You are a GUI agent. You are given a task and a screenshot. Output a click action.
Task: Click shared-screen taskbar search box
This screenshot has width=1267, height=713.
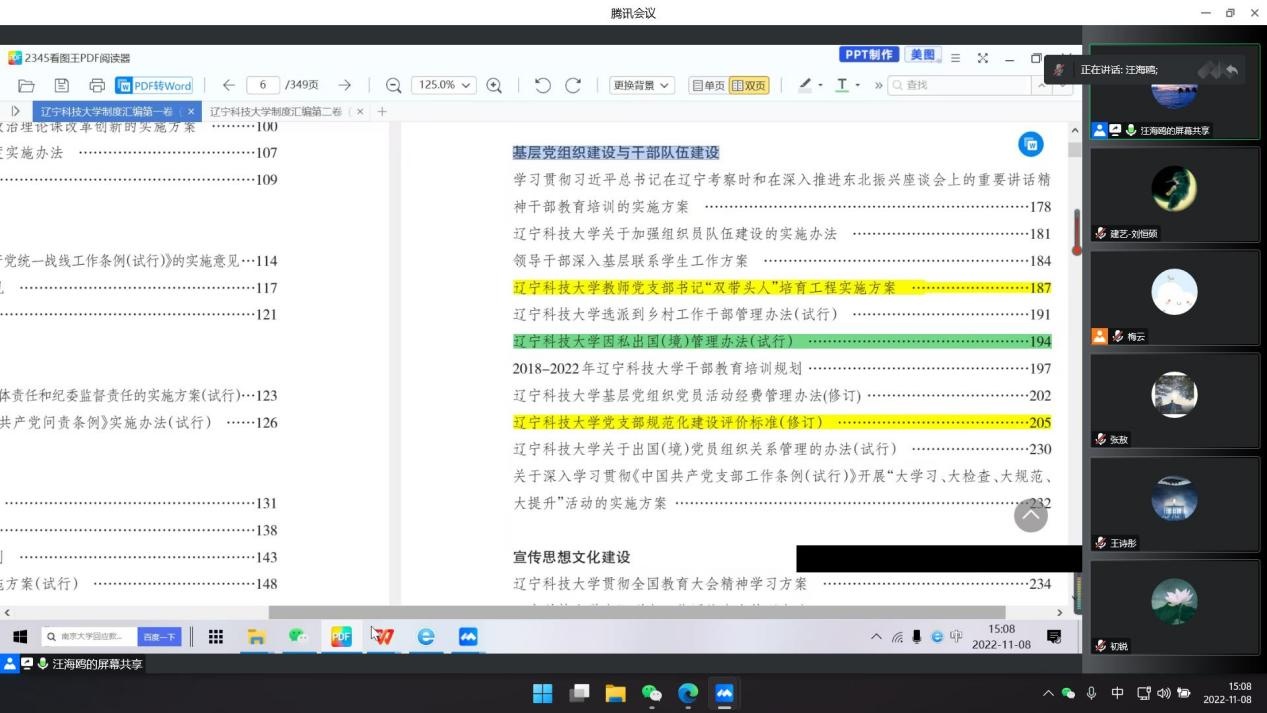pyautogui.click(x=90, y=637)
